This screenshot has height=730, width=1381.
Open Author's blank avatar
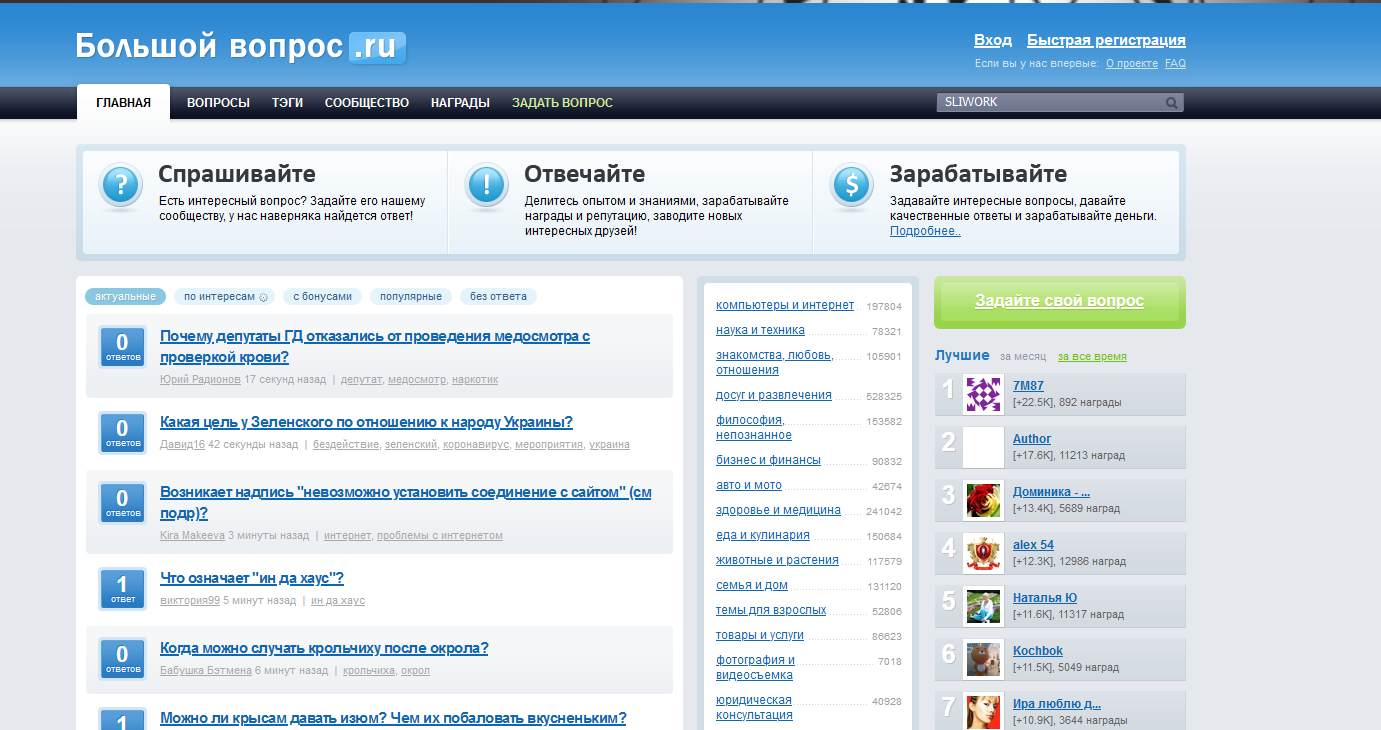984,447
